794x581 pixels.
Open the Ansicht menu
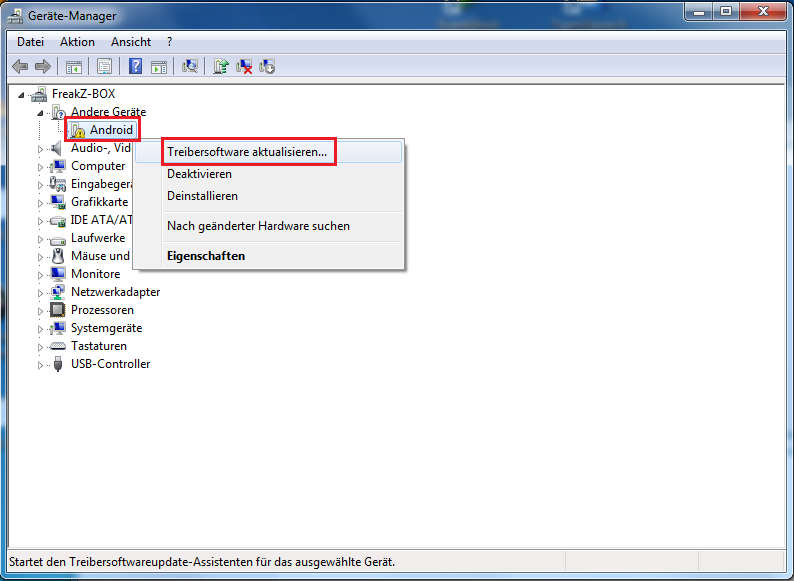coord(131,42)
